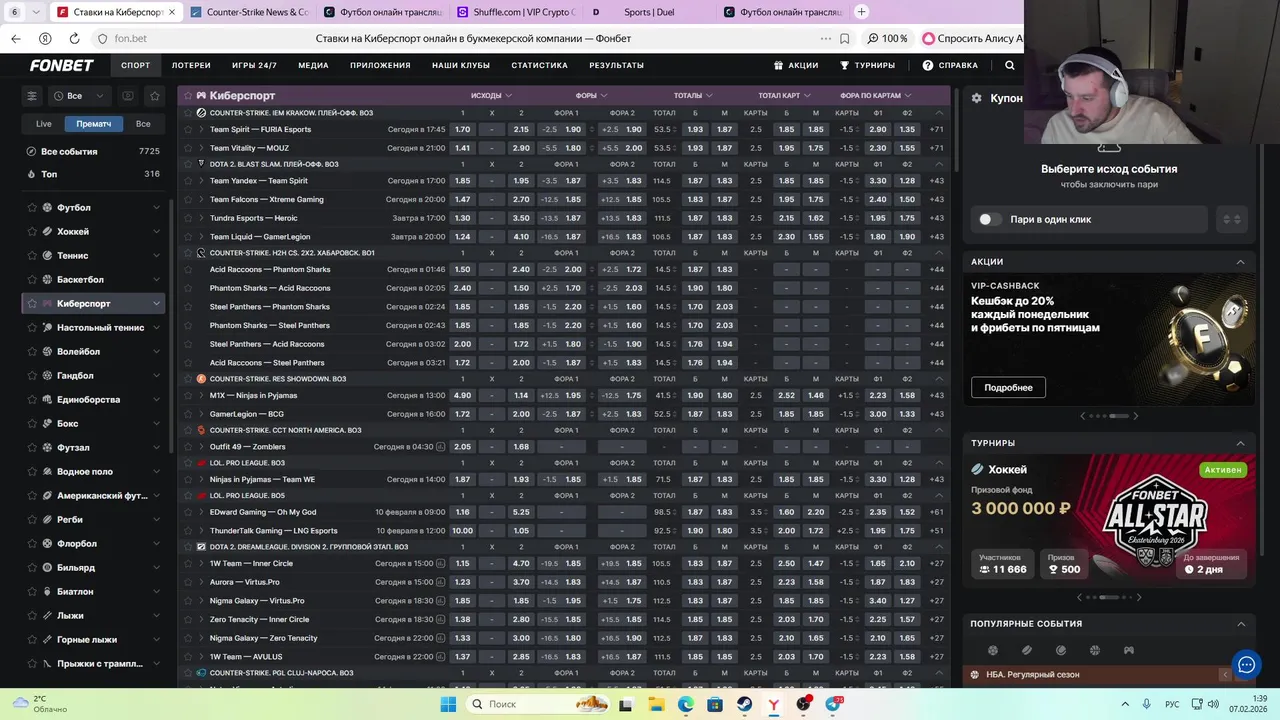Click the football icon in popular events
This screenshot has width=1280, height=720.
[x=992, y=650]
